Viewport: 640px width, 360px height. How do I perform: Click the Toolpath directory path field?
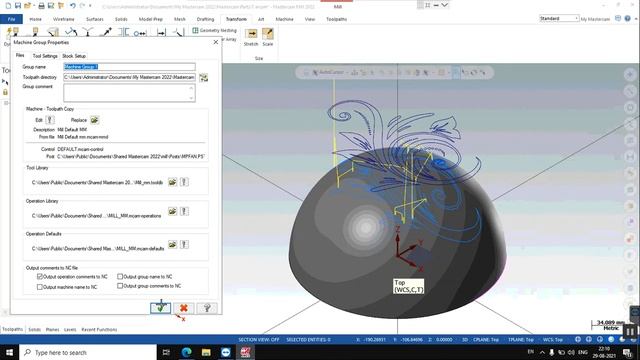129,77
